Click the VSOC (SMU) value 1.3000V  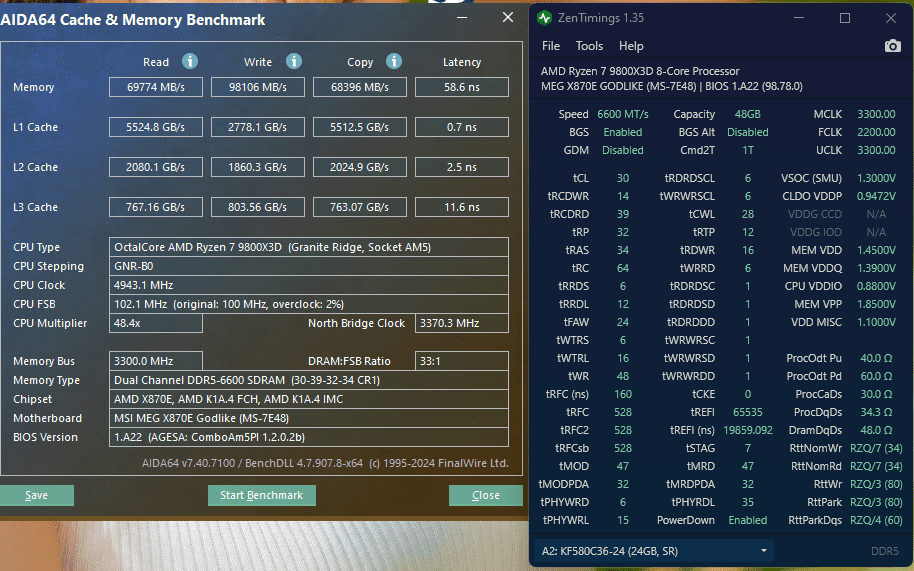click(x=876, y=178)
